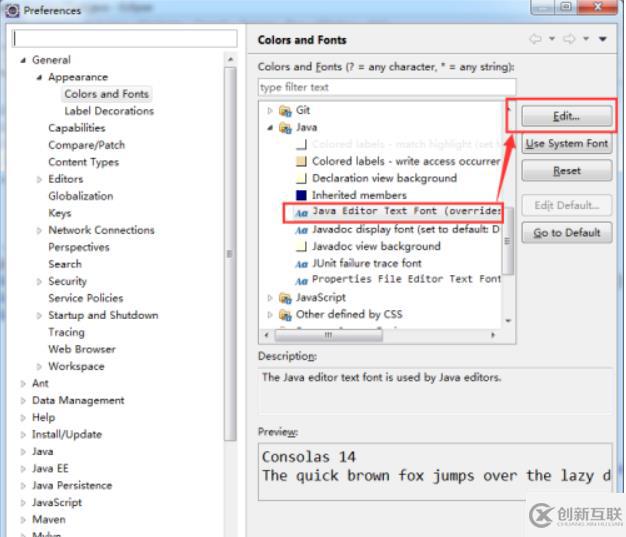
Task: Click the font list vertical scrollbar thumb
Action: (x=507, y=241)
